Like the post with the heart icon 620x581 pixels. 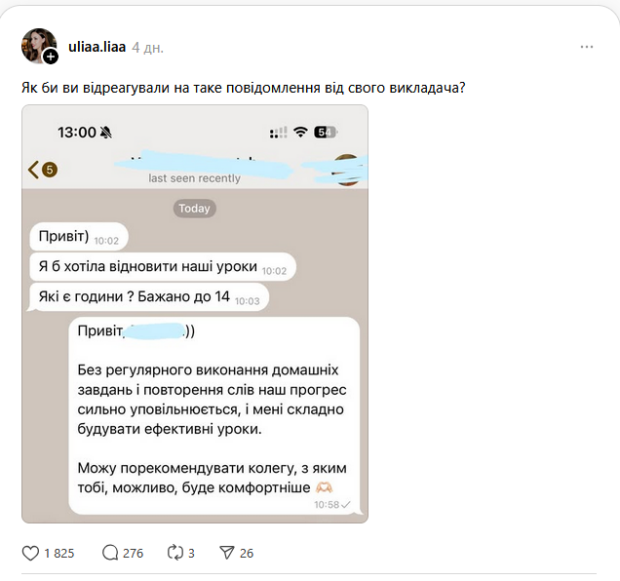[30, 553]
